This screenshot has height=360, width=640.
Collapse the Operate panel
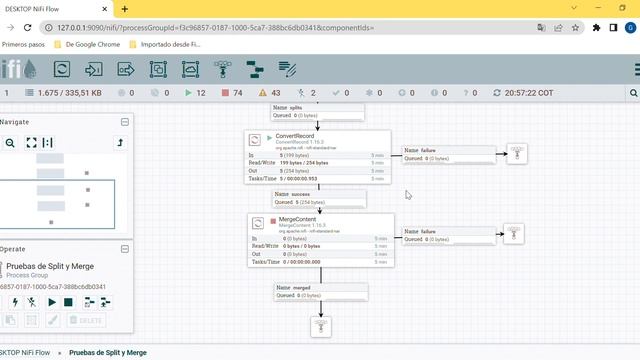click(x=125, y=249)
